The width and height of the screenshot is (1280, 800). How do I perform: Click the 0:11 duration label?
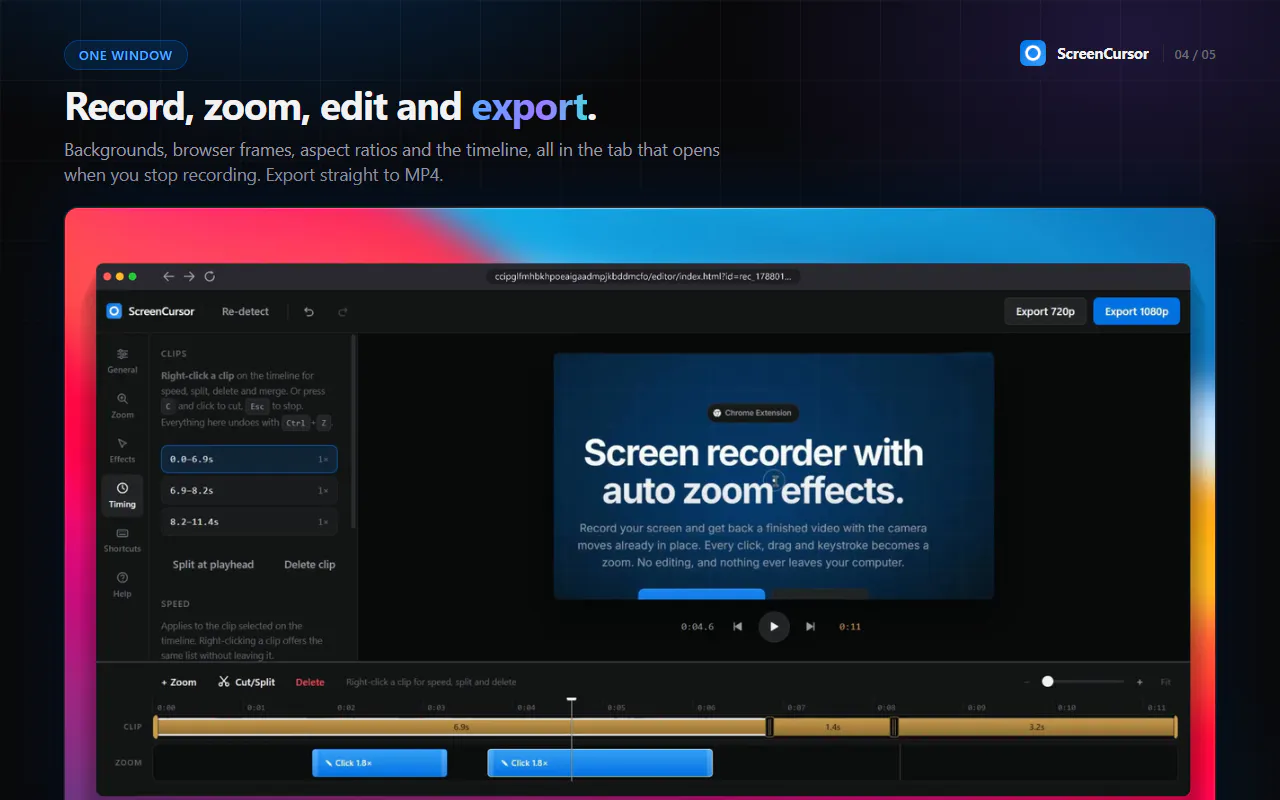850,627
